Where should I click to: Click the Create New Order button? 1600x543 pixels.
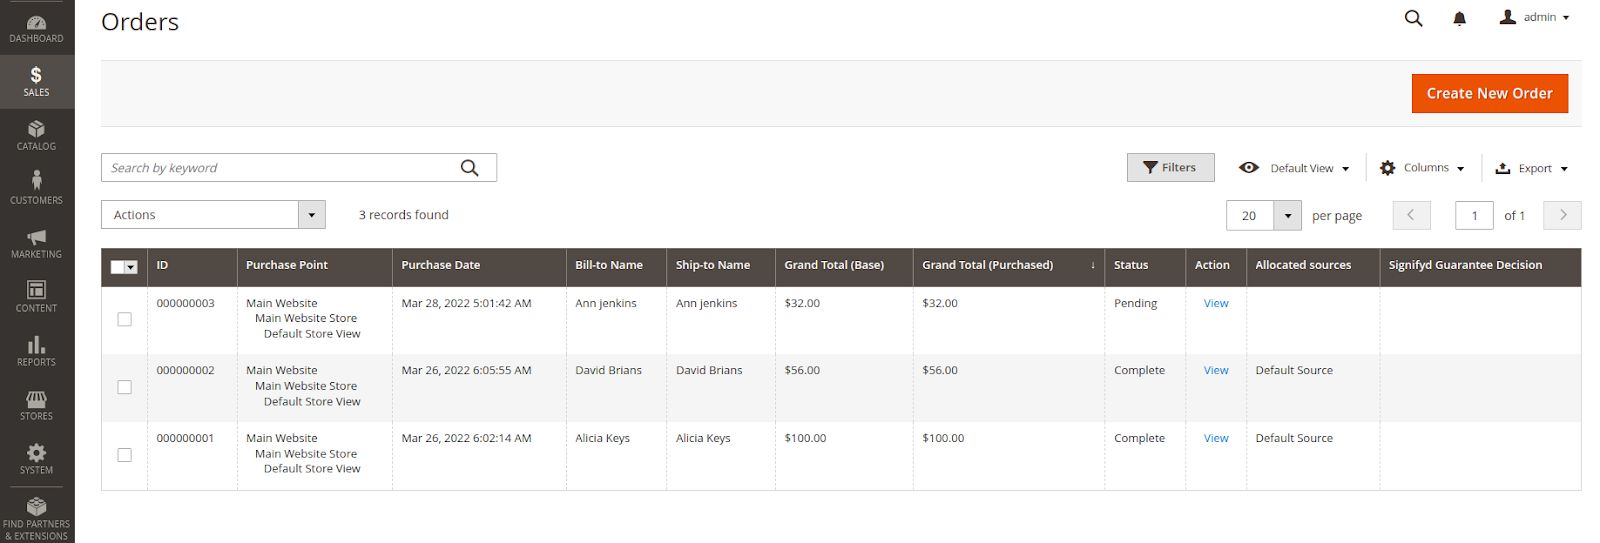pos(1489,93)
